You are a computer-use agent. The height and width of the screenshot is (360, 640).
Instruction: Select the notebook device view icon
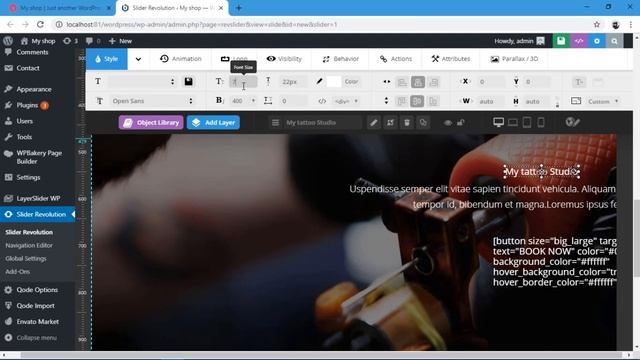pyautogui.click(x=513, y=122)
